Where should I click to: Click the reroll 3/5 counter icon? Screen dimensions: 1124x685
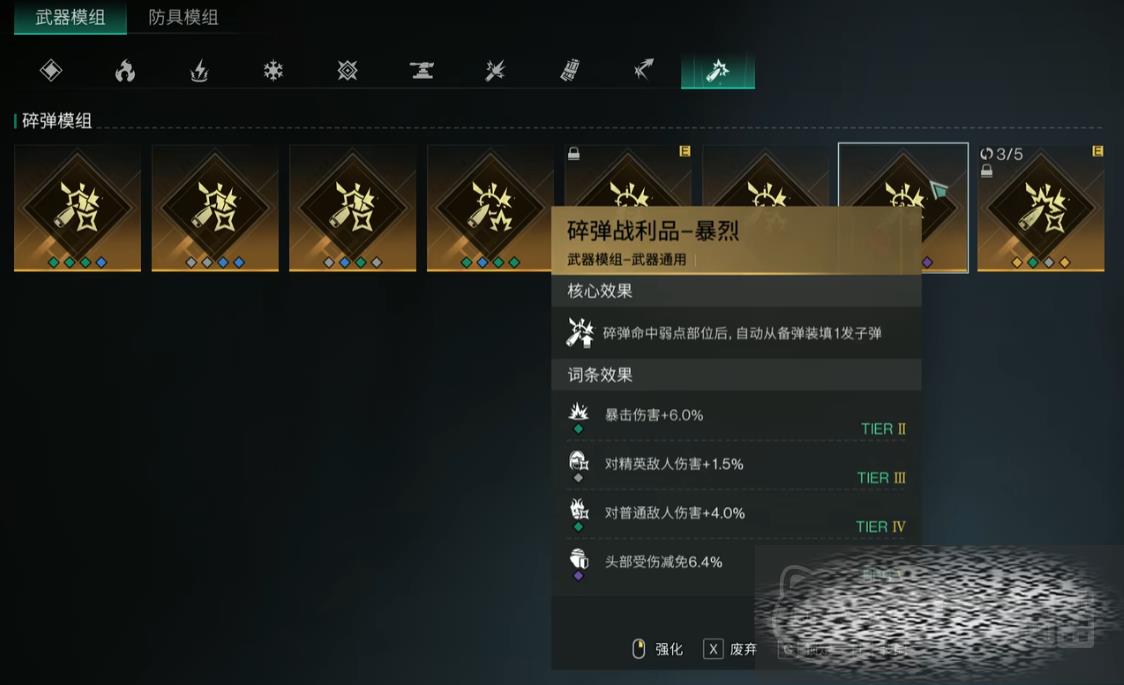[x=986, y=153]
